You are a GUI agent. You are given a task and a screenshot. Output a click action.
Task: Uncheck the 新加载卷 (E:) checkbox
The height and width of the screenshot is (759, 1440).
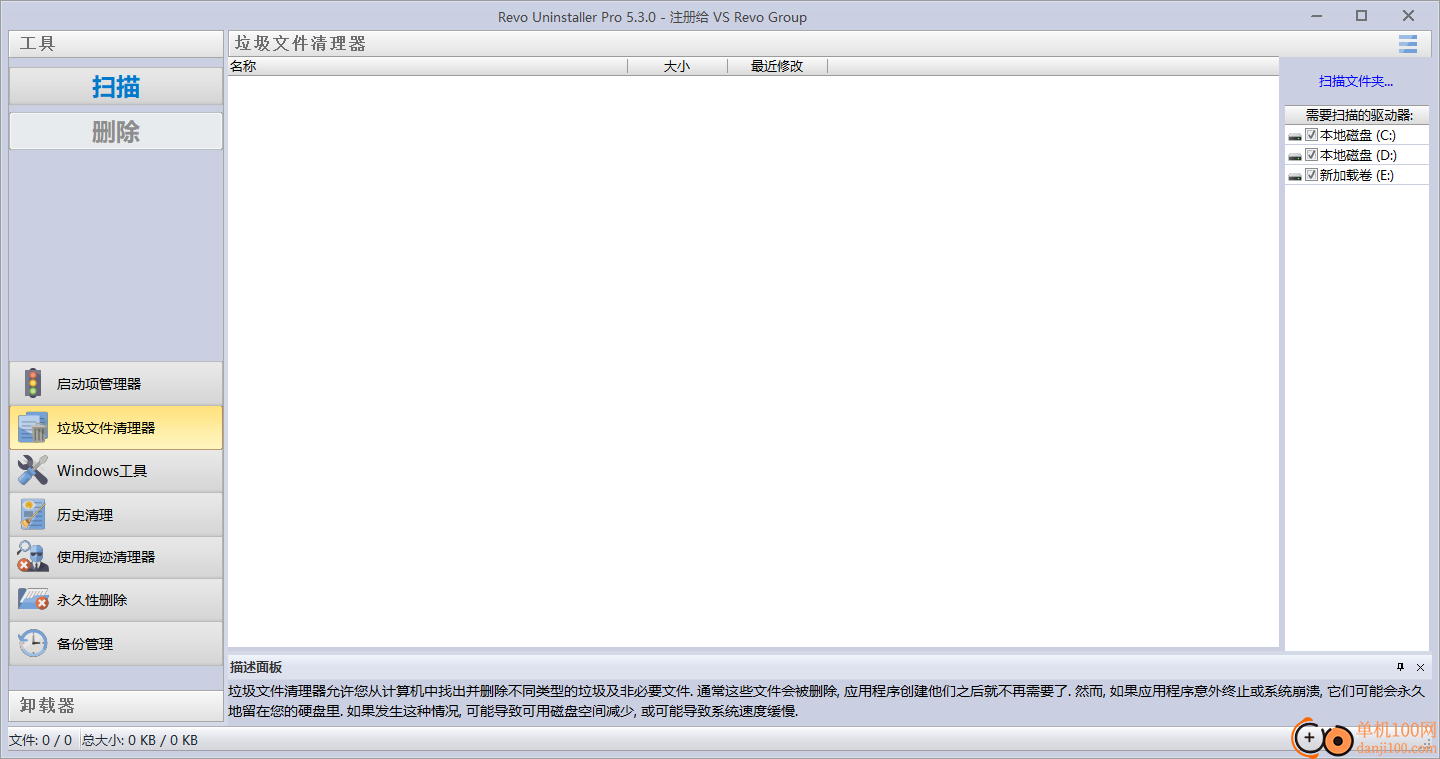point(1311,175)
